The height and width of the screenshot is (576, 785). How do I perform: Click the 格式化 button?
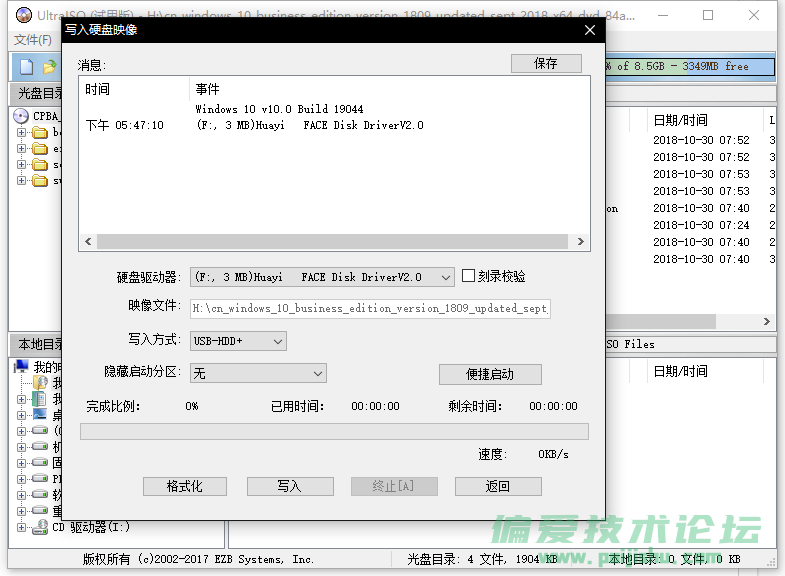tap(184, 486)
